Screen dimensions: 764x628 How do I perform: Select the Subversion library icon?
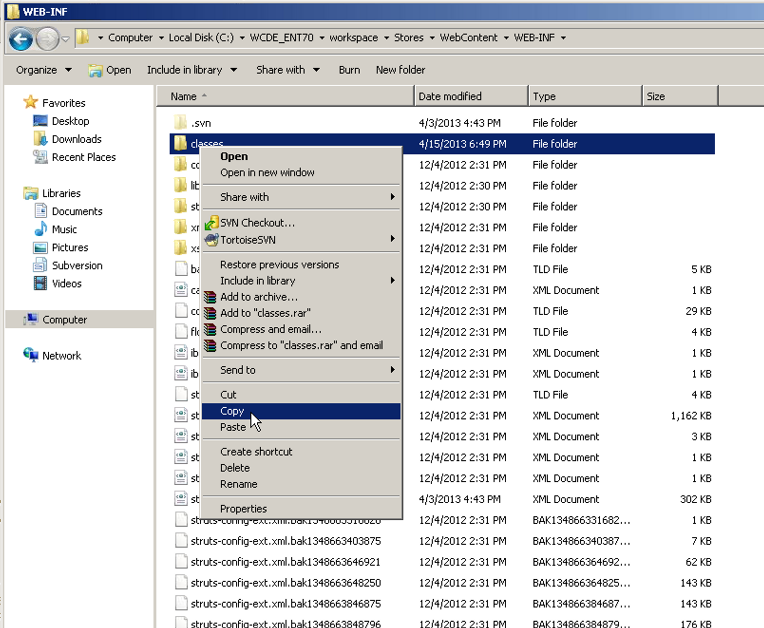pos(41,265)
